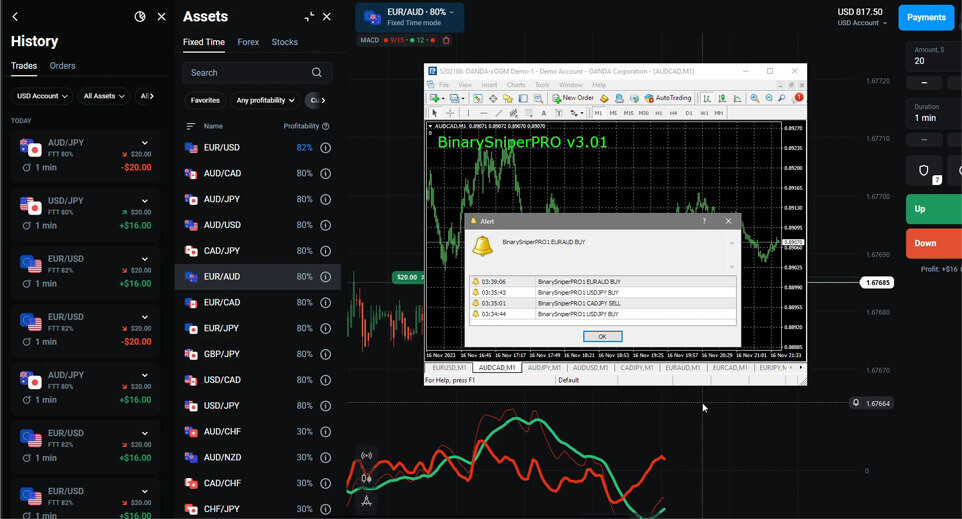Click the help question mark in Alert dialog
Viewport: 962px width, 519px height.
(x=704, y=221)
